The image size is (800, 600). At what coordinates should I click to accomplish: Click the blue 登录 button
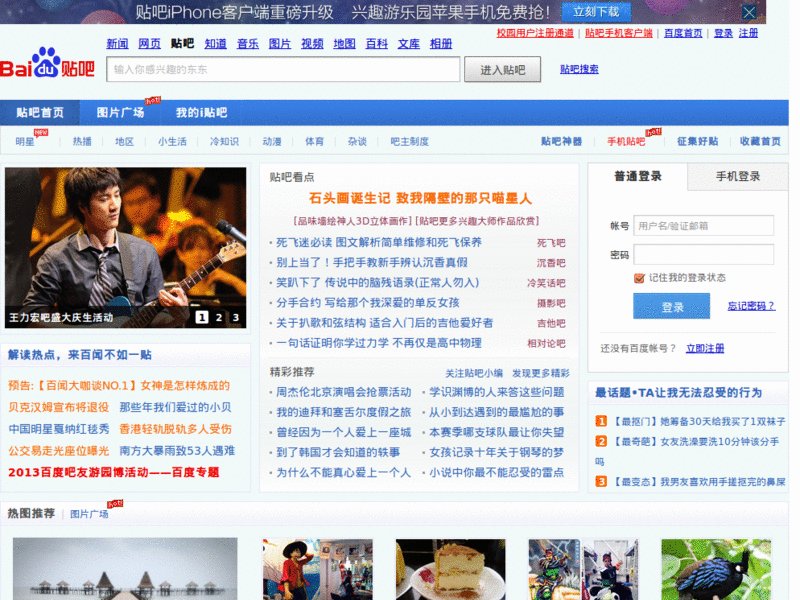(671, 306)
